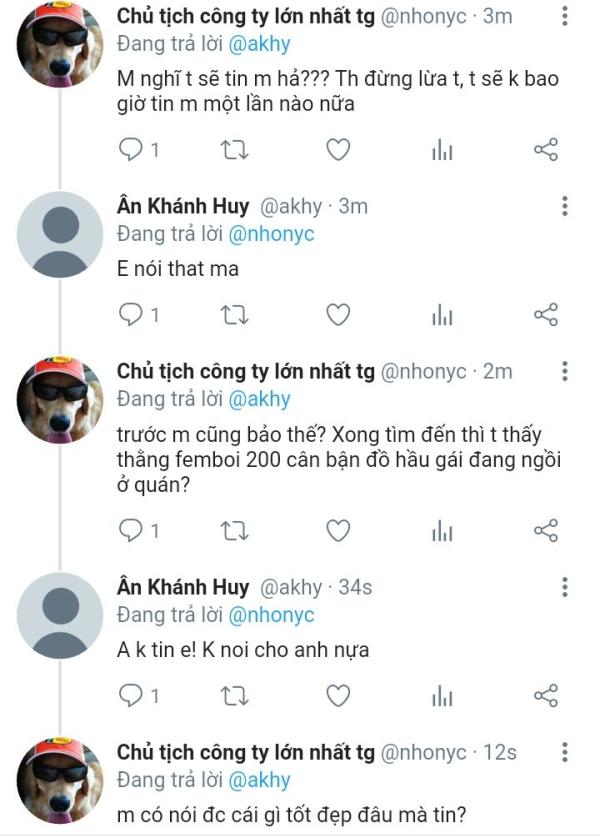The image size is (600, 838).
Task: Open more options for the first tweet
Action: [x=565, y=17]
